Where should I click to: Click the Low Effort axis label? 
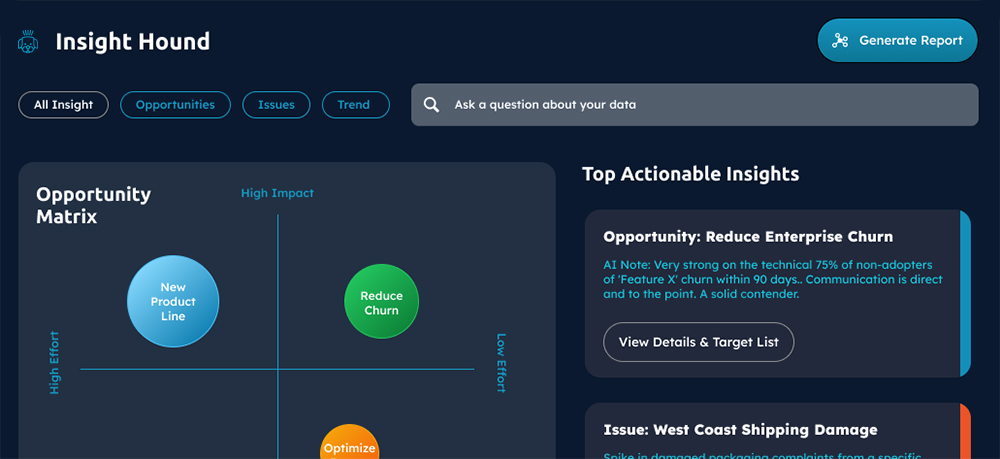point(501,363)
